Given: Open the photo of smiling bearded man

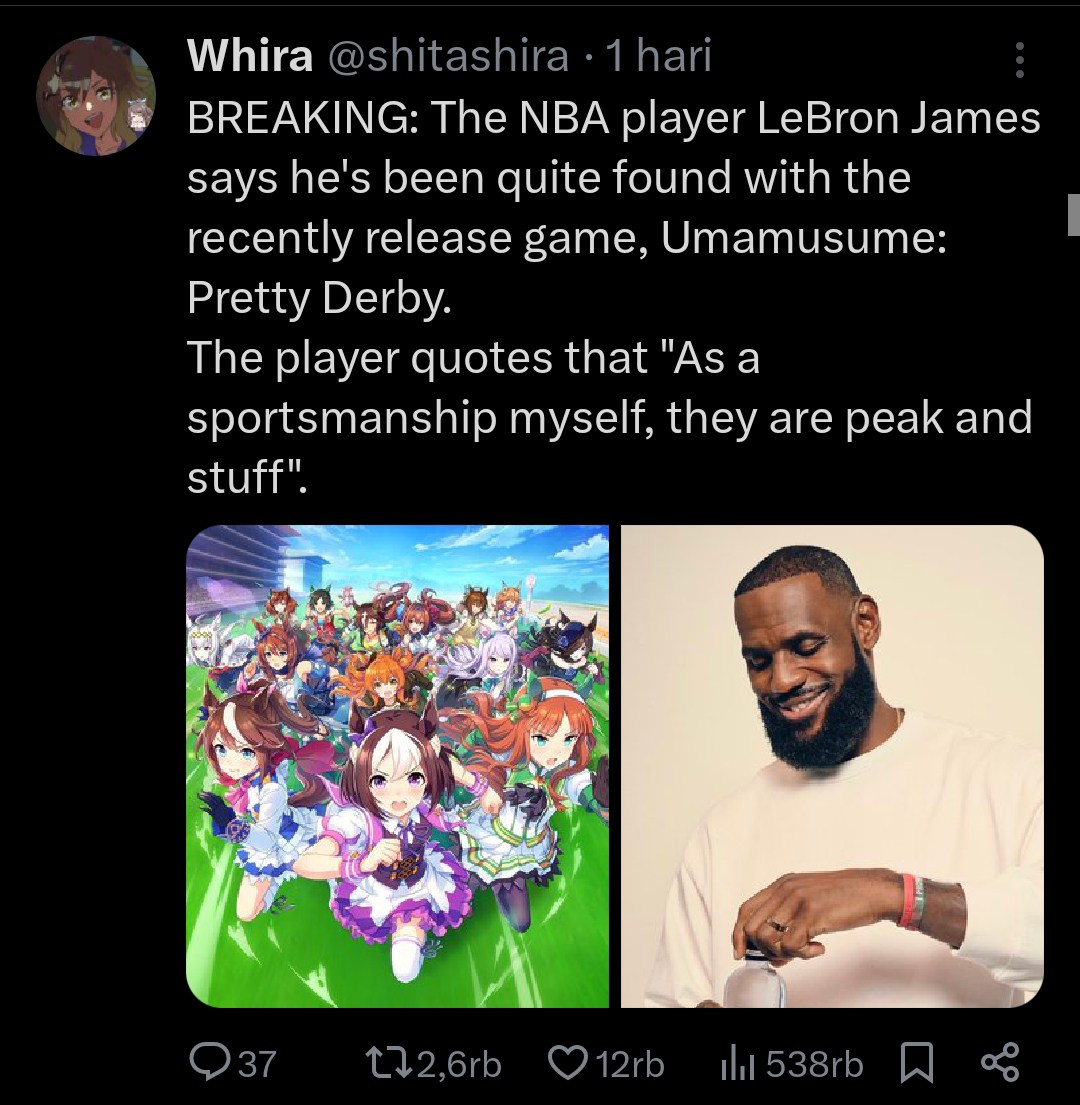Looking at the screenshot, I should (832, 766).
